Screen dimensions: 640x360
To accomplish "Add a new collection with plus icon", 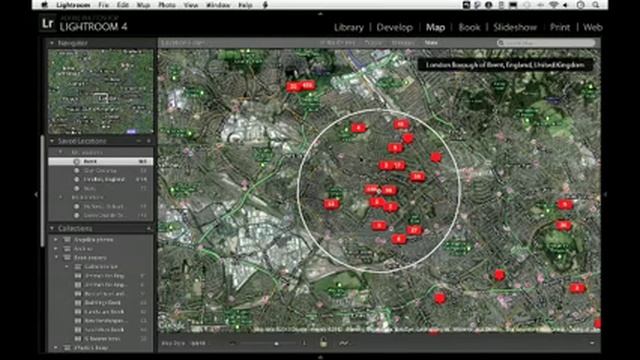I will coord(149,229).
